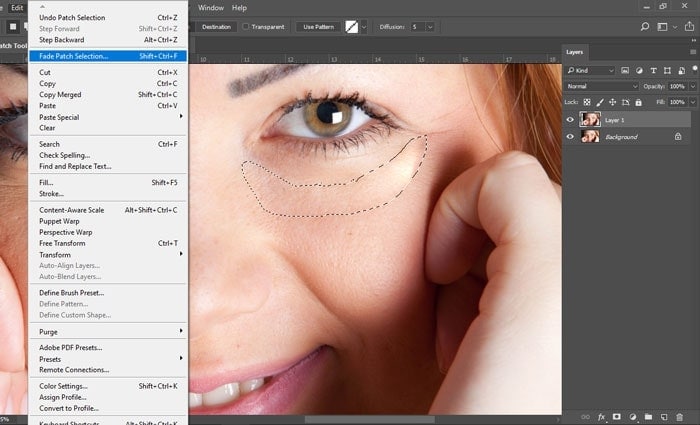Screen dimensions: 700x425
Task: Click the Edit menu title
Action: pyautogui.click(x=17, y=8)
